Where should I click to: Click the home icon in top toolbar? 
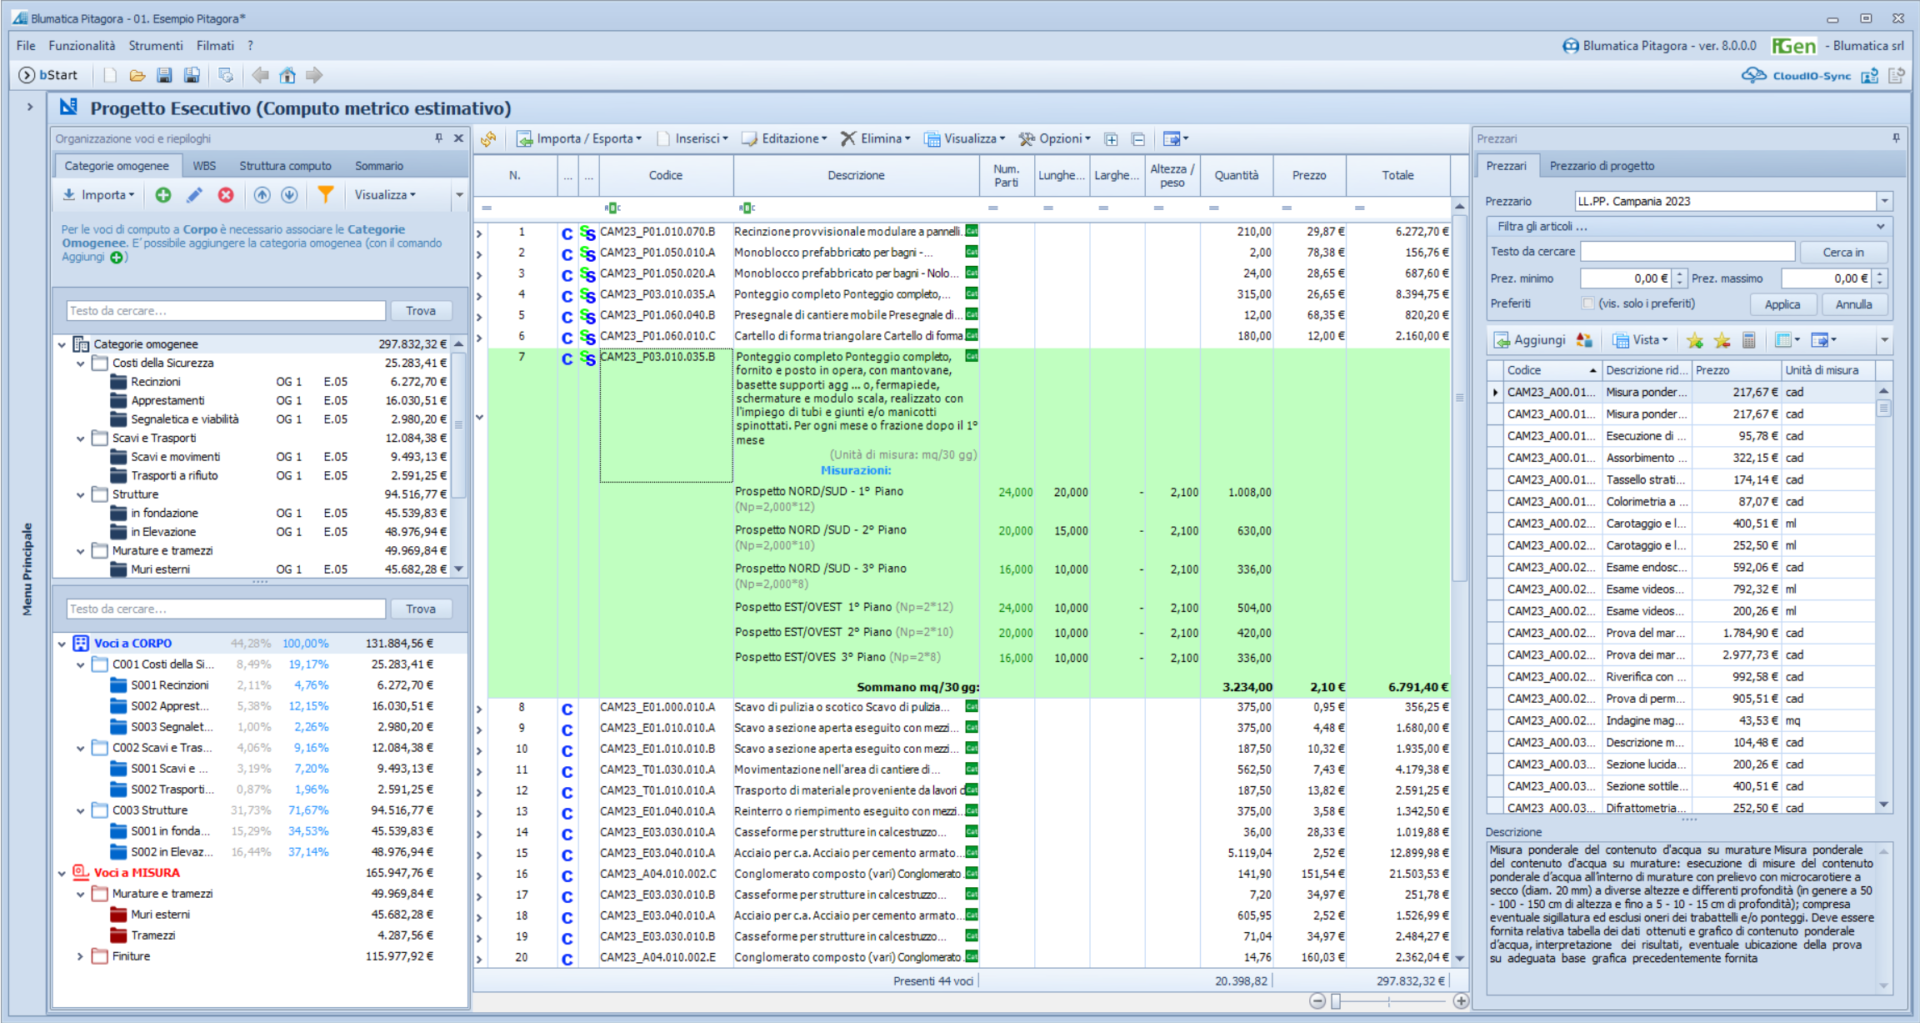[x=287, y=75]
